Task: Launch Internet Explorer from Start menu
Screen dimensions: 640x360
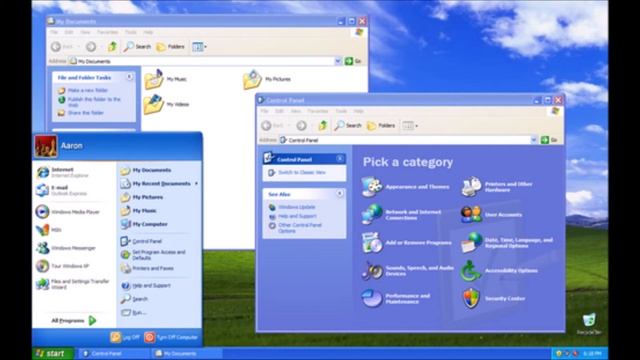Action: pyautogui.click(x=69, y=172)
